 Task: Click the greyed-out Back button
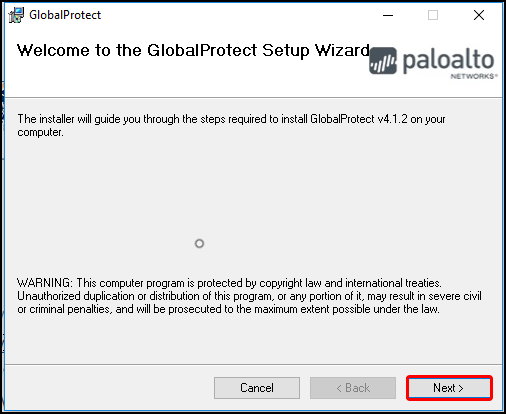point(353,388)
